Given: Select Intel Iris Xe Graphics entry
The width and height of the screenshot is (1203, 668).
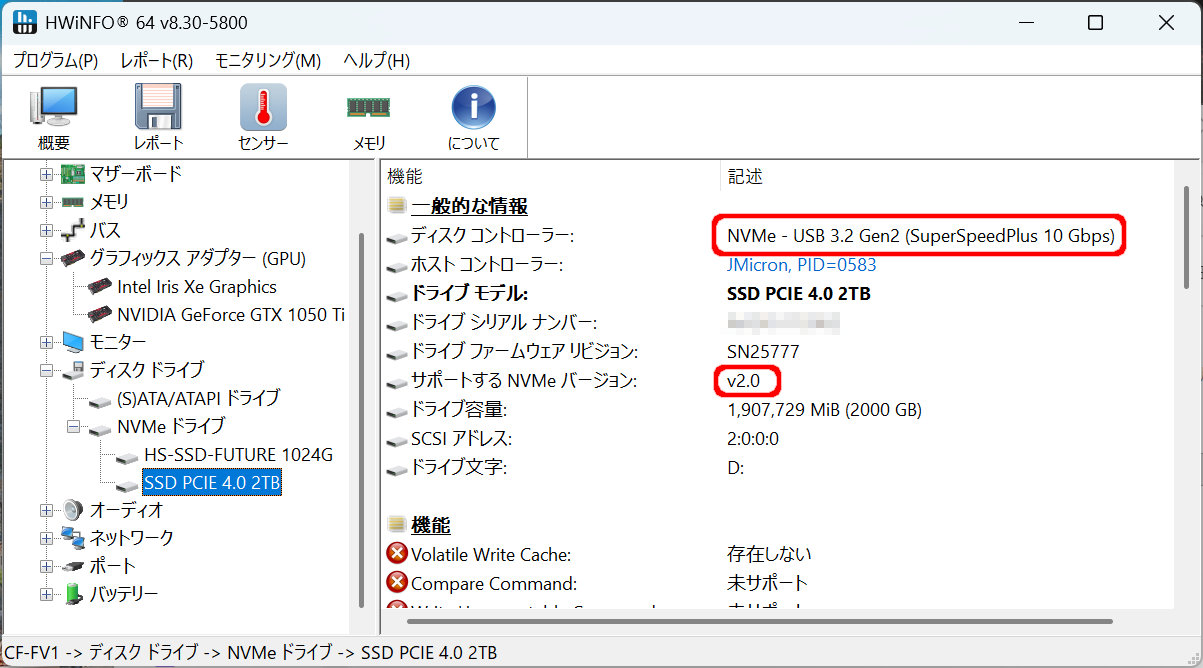Looking at the screenshot, I should coord(196,286).
